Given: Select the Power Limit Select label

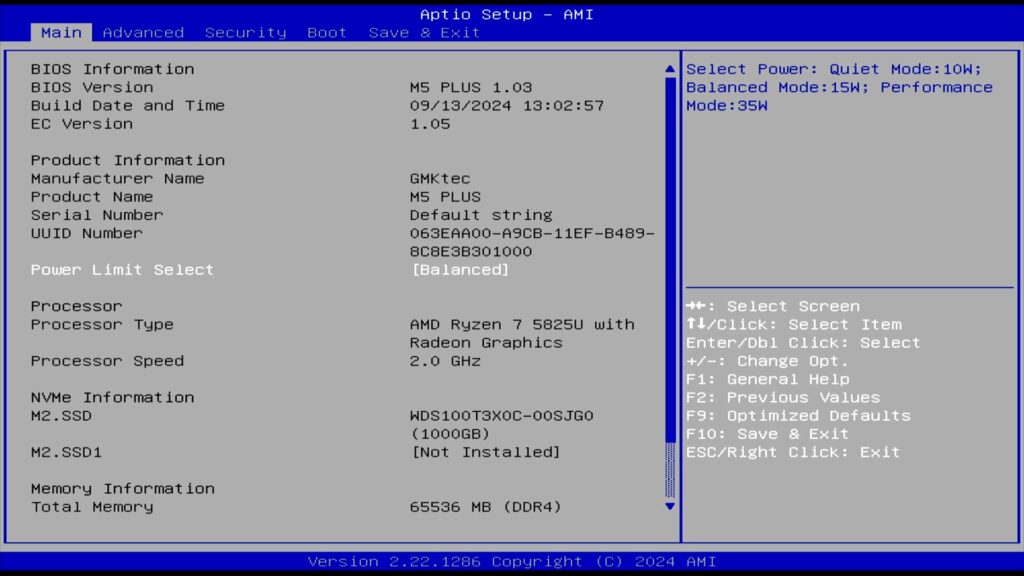Looking at the screenshot, I should click(x=122, y=270).
